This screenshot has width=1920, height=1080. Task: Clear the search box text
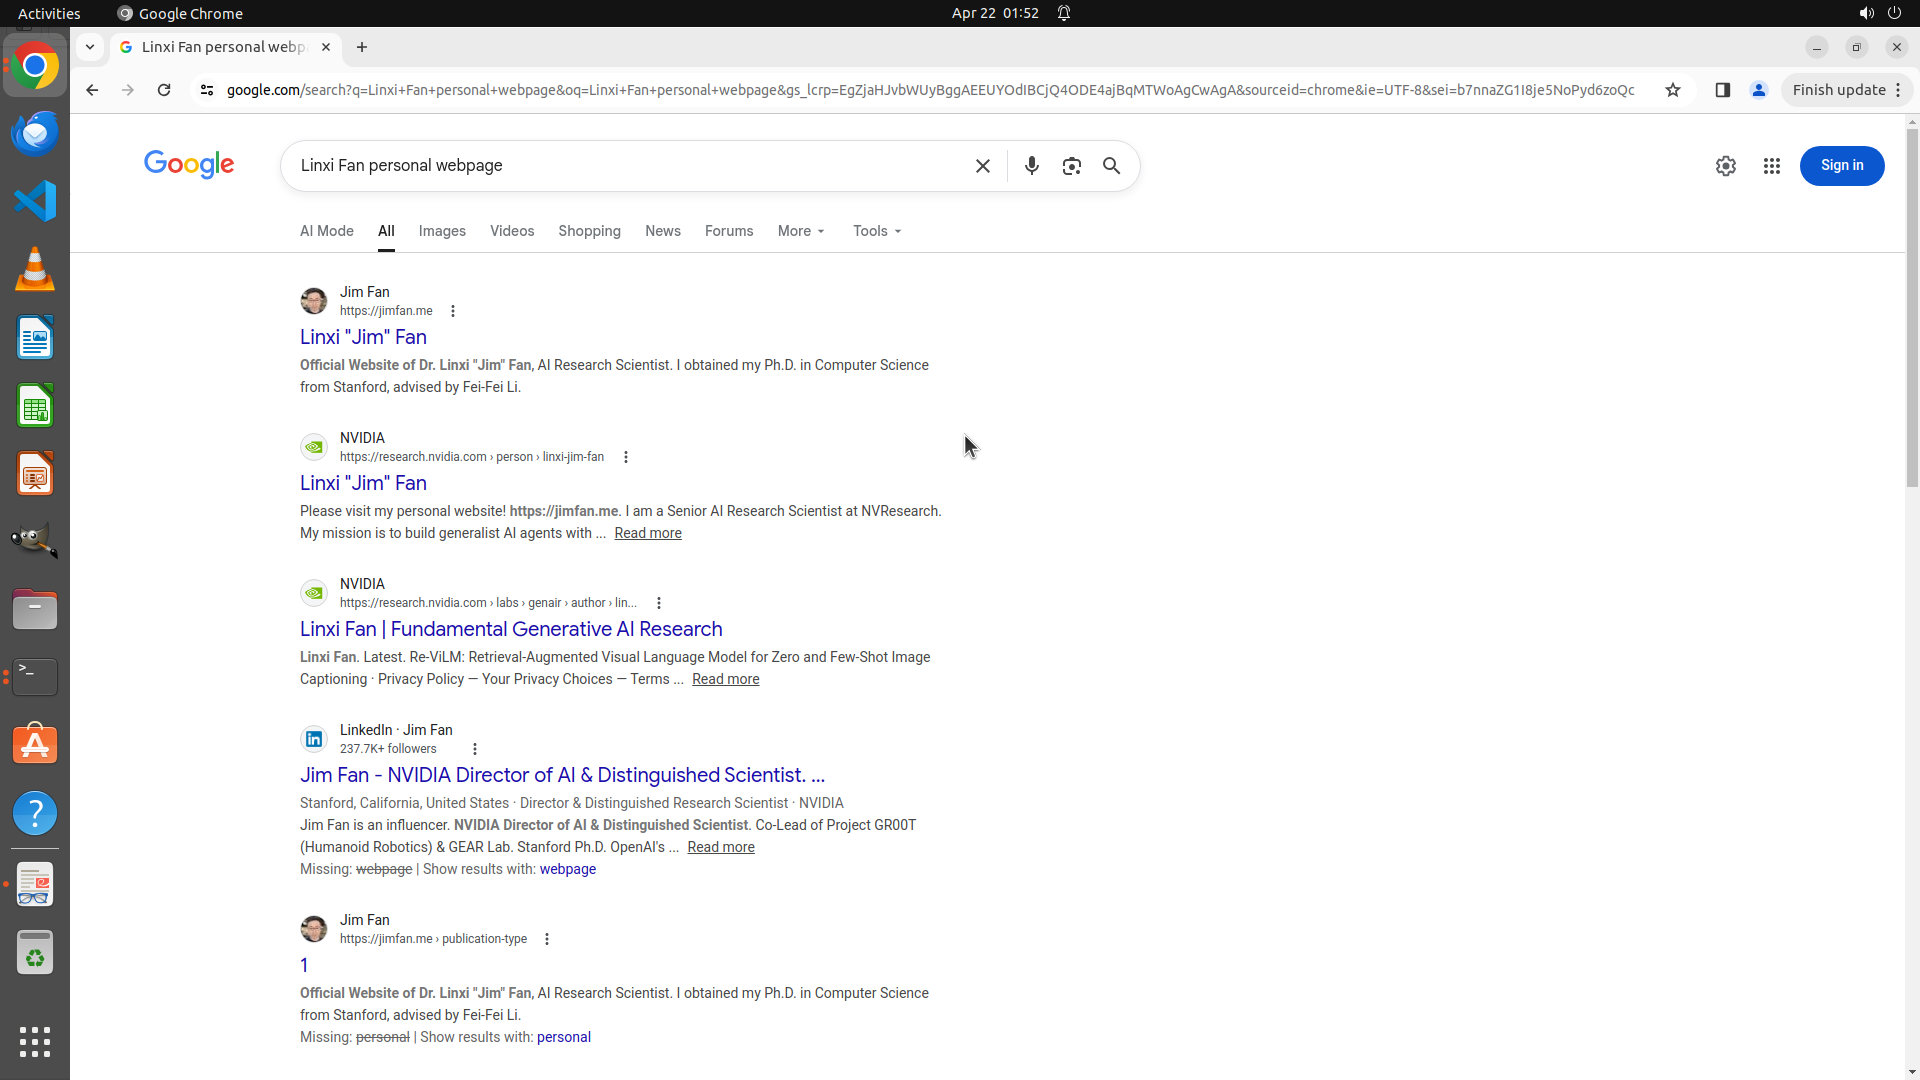(x=982, y=166)
